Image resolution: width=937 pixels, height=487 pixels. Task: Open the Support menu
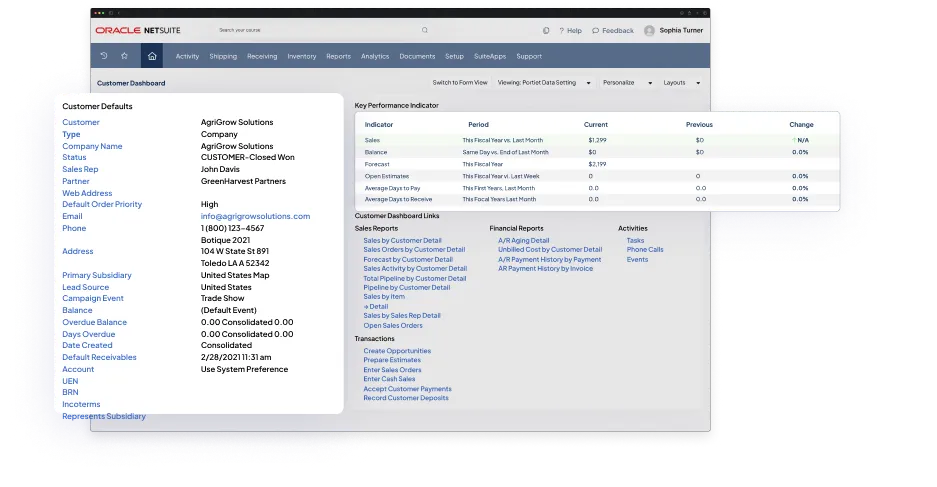[x=529, y=56]
